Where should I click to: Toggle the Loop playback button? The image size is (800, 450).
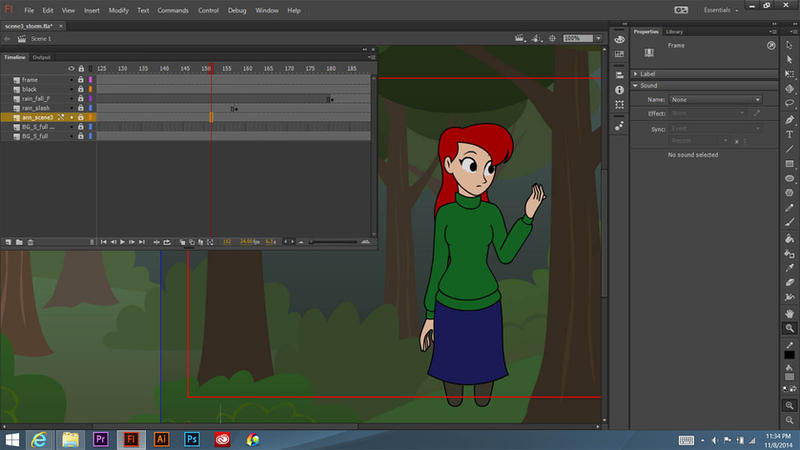click(167, 242)
